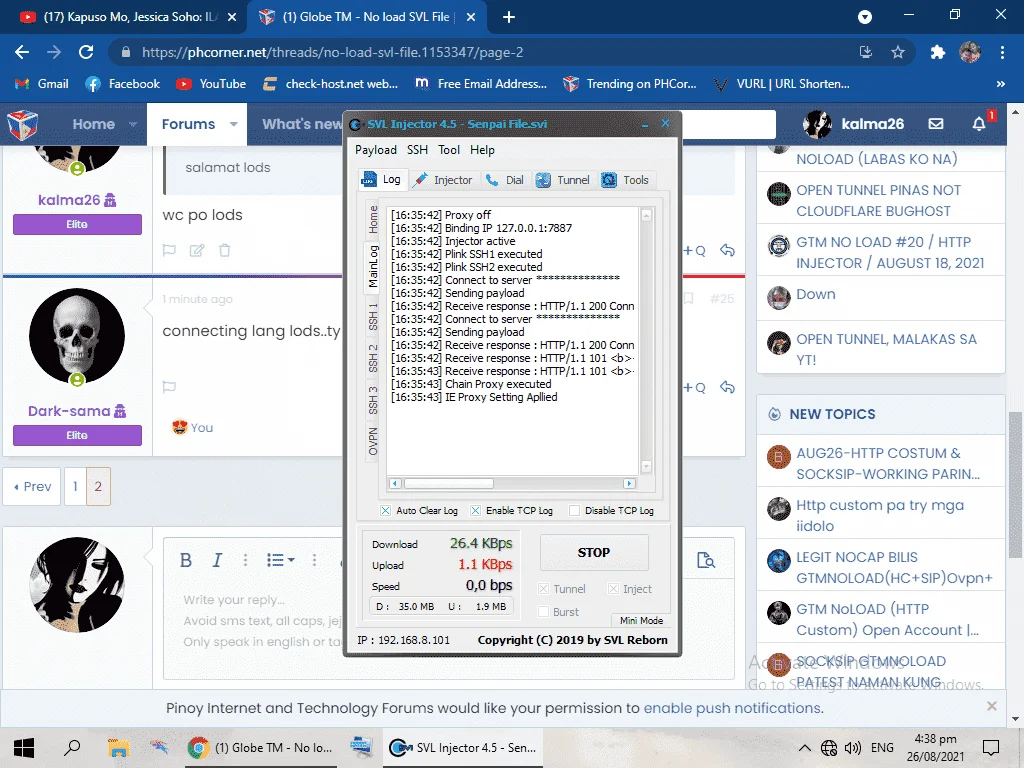
Task: Open the Payload menu
Action: (x=376, y=150)
